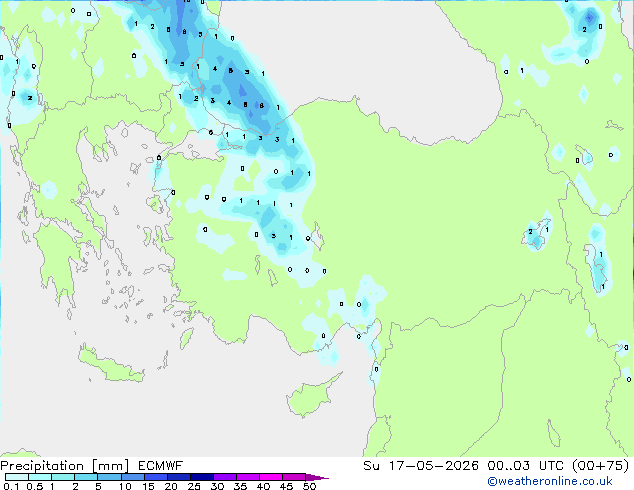Click the 0.5–1 mm legend color box
The width and height of the screenshot is (634, 490).
pyautogui.click(x=40, y=477)
